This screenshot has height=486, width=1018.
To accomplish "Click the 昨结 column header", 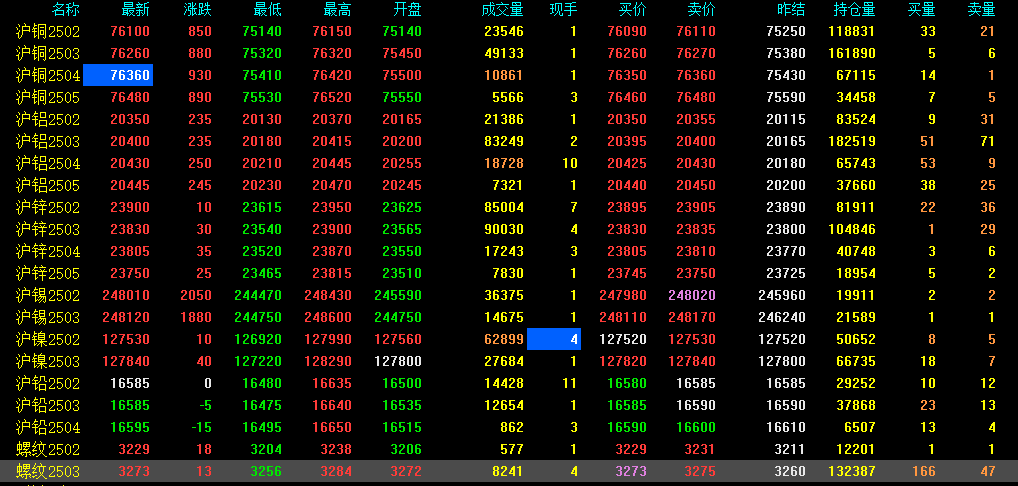I will pyautogui.click(x=791, y=9).
